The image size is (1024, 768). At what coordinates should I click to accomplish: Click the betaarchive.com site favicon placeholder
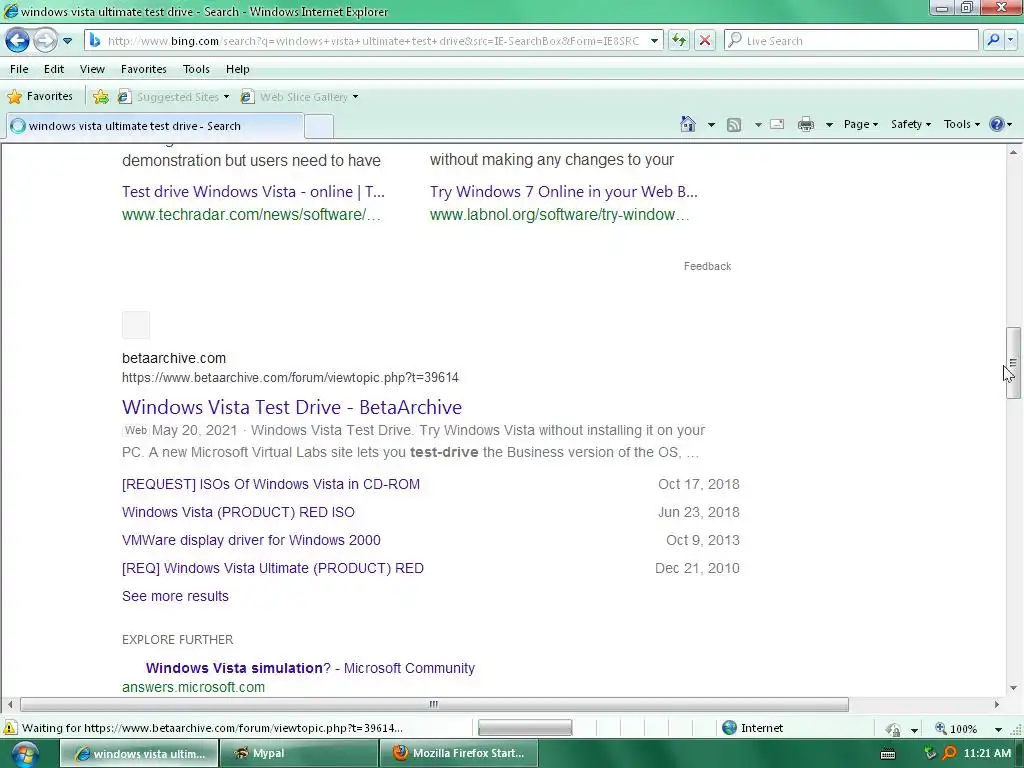coord(136,325)
